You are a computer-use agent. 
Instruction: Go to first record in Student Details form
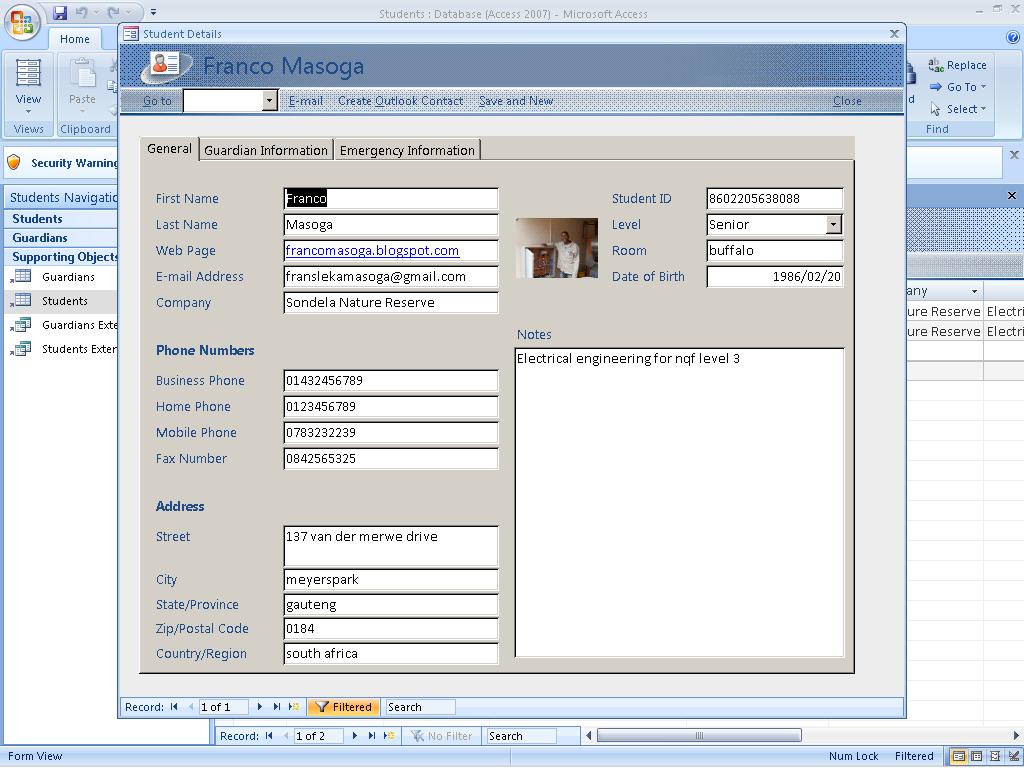click(x=174, y=707)
